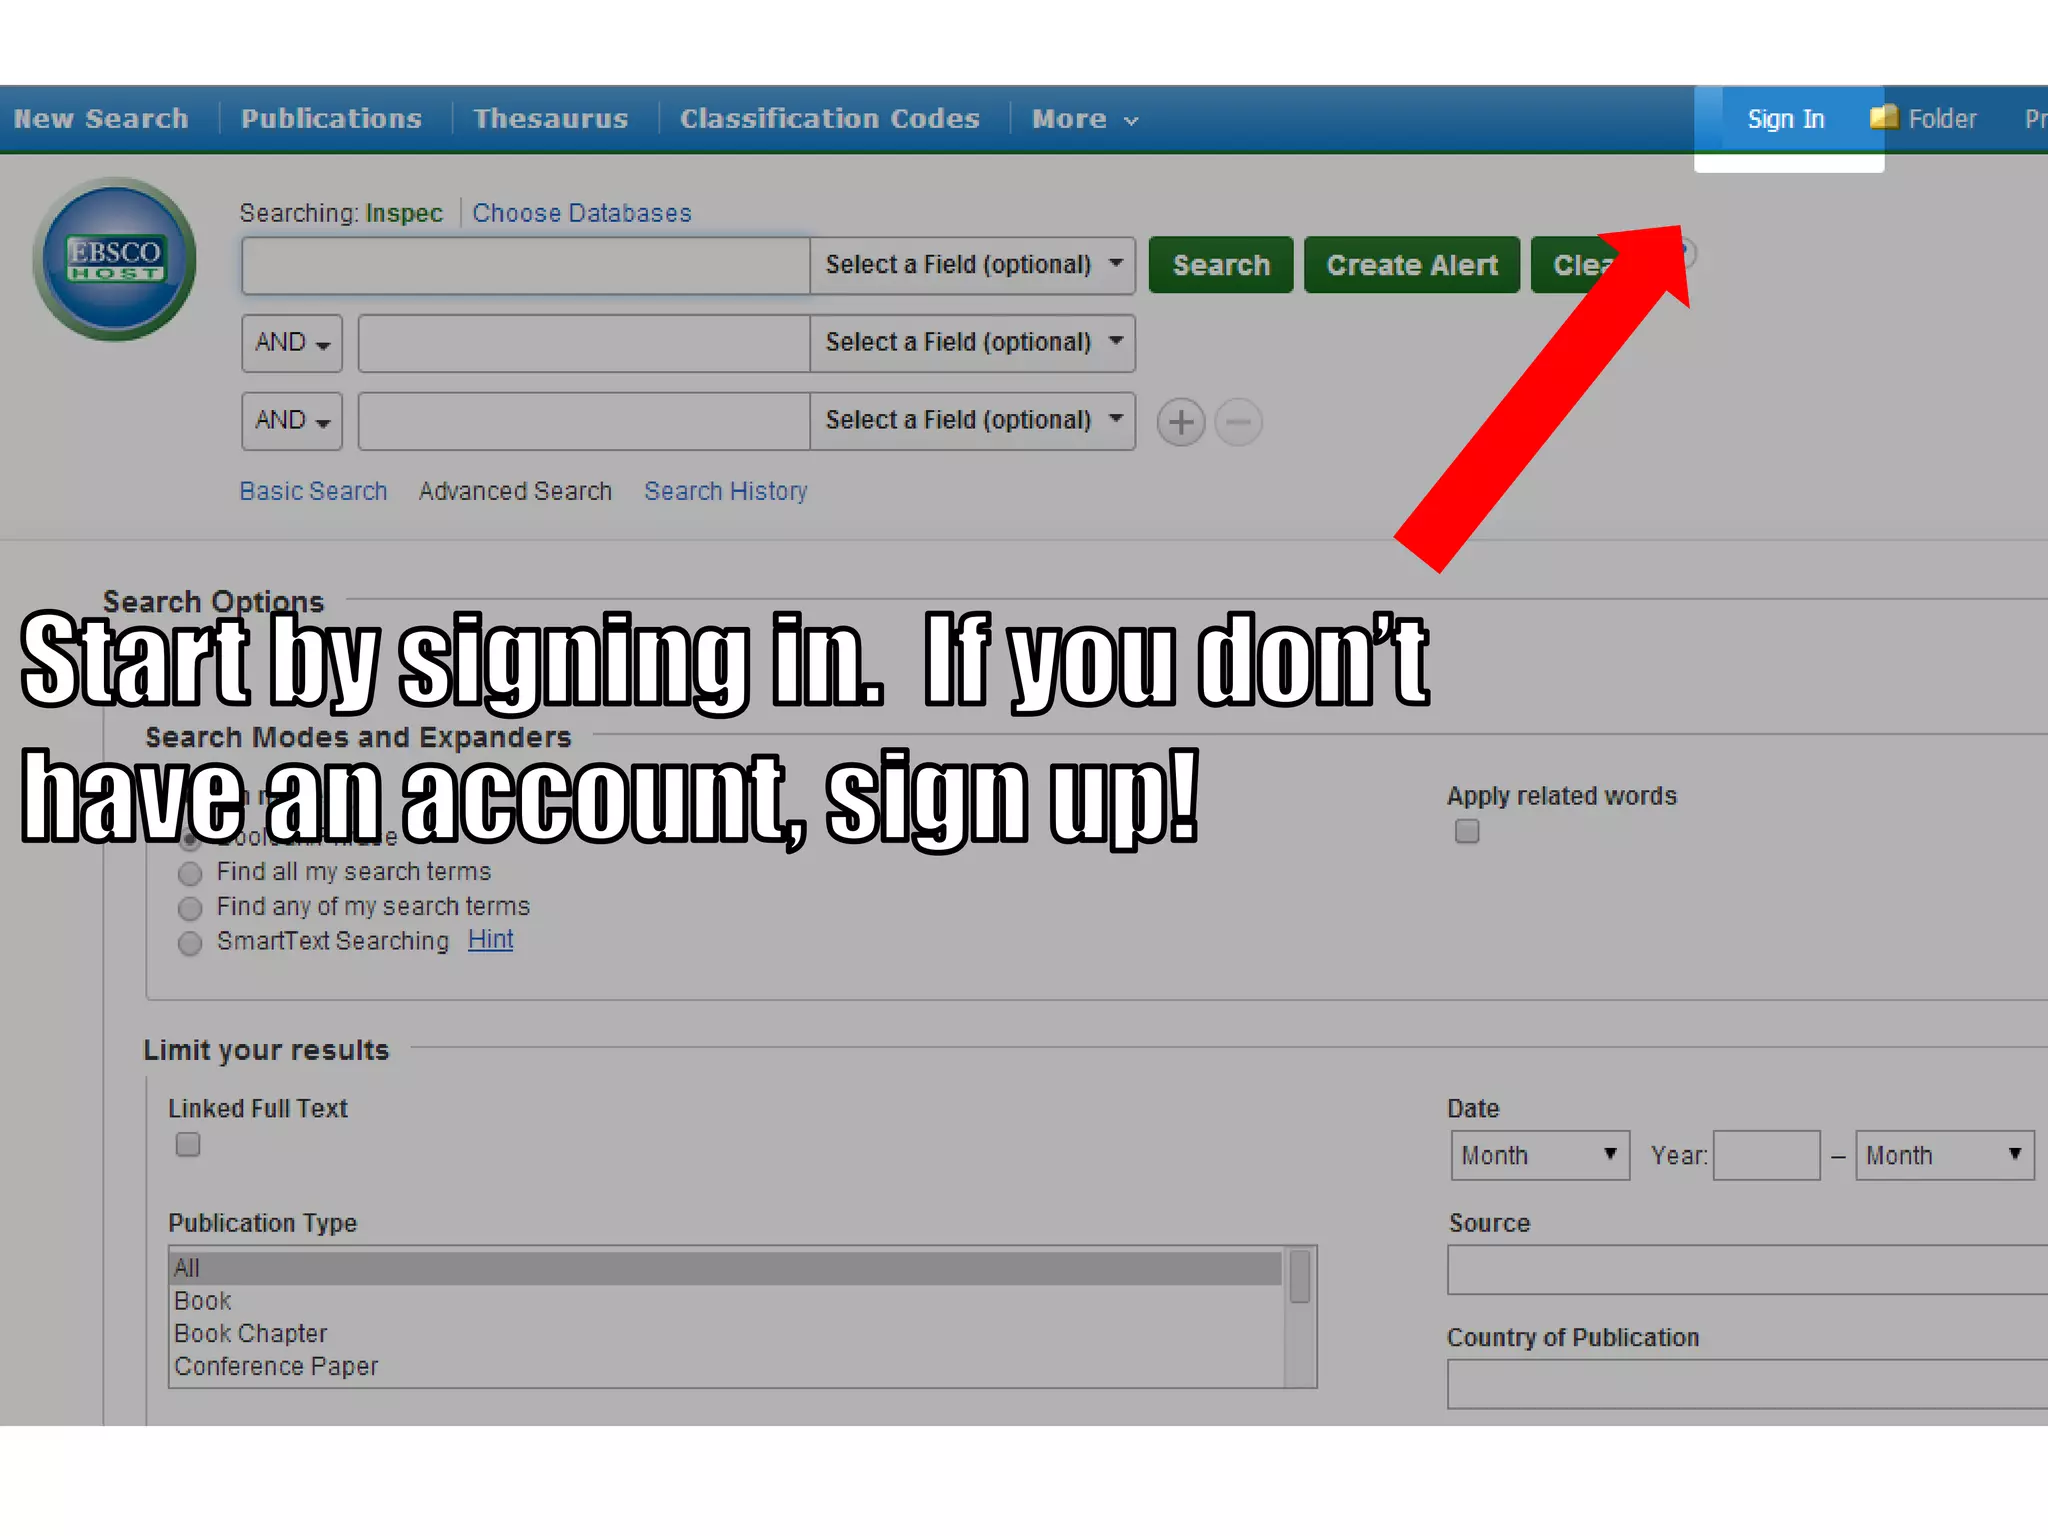Expand the first AND operator dropdown

click(x=292, y=343)
